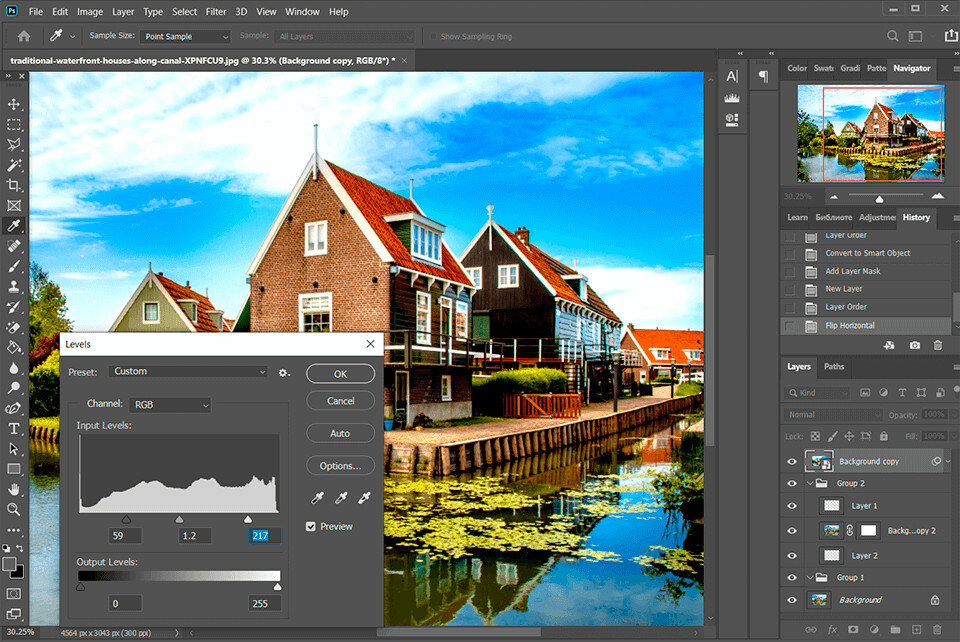Click the Auto button in Levels
The width and height of the screenshot is (960, 642).
click(x=340, y=433)
